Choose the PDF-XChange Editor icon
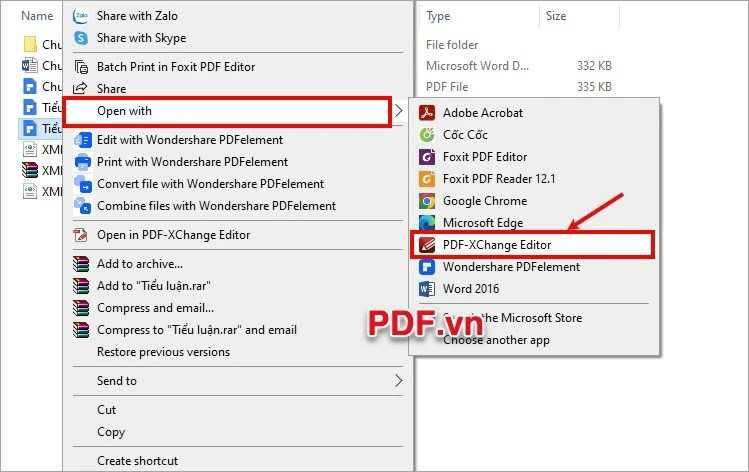Image resolution: width=749 pixels, height=472 pixels. click(427, 245)
